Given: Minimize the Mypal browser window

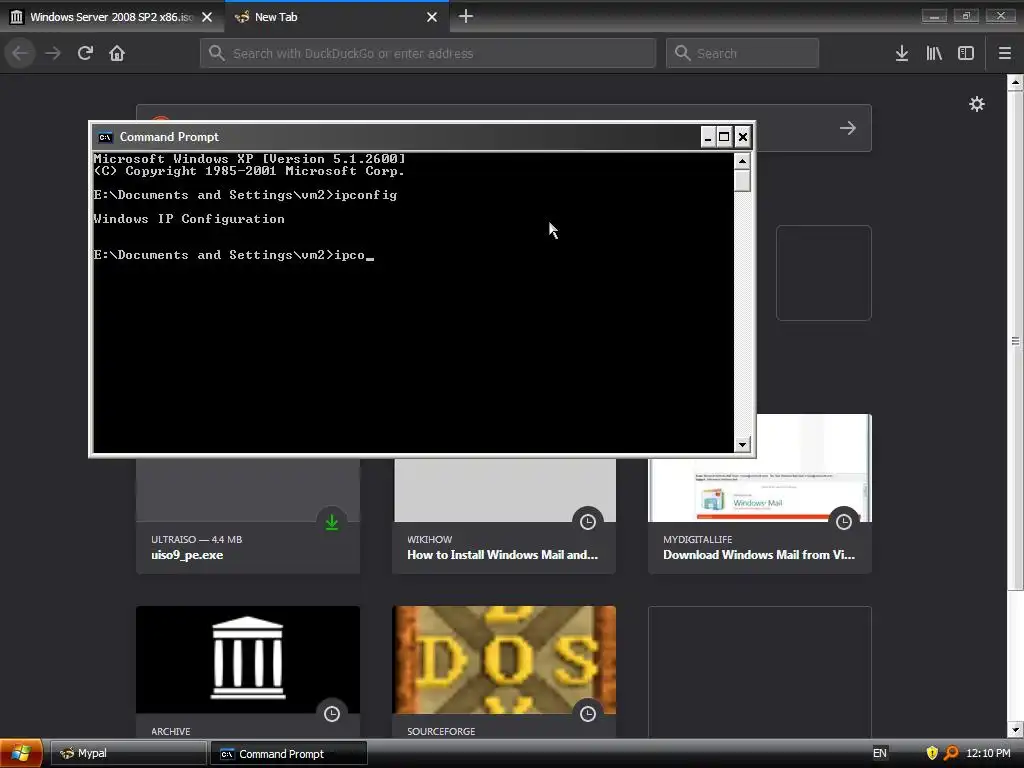Looking at the screenshot, I should coord(934,16).
